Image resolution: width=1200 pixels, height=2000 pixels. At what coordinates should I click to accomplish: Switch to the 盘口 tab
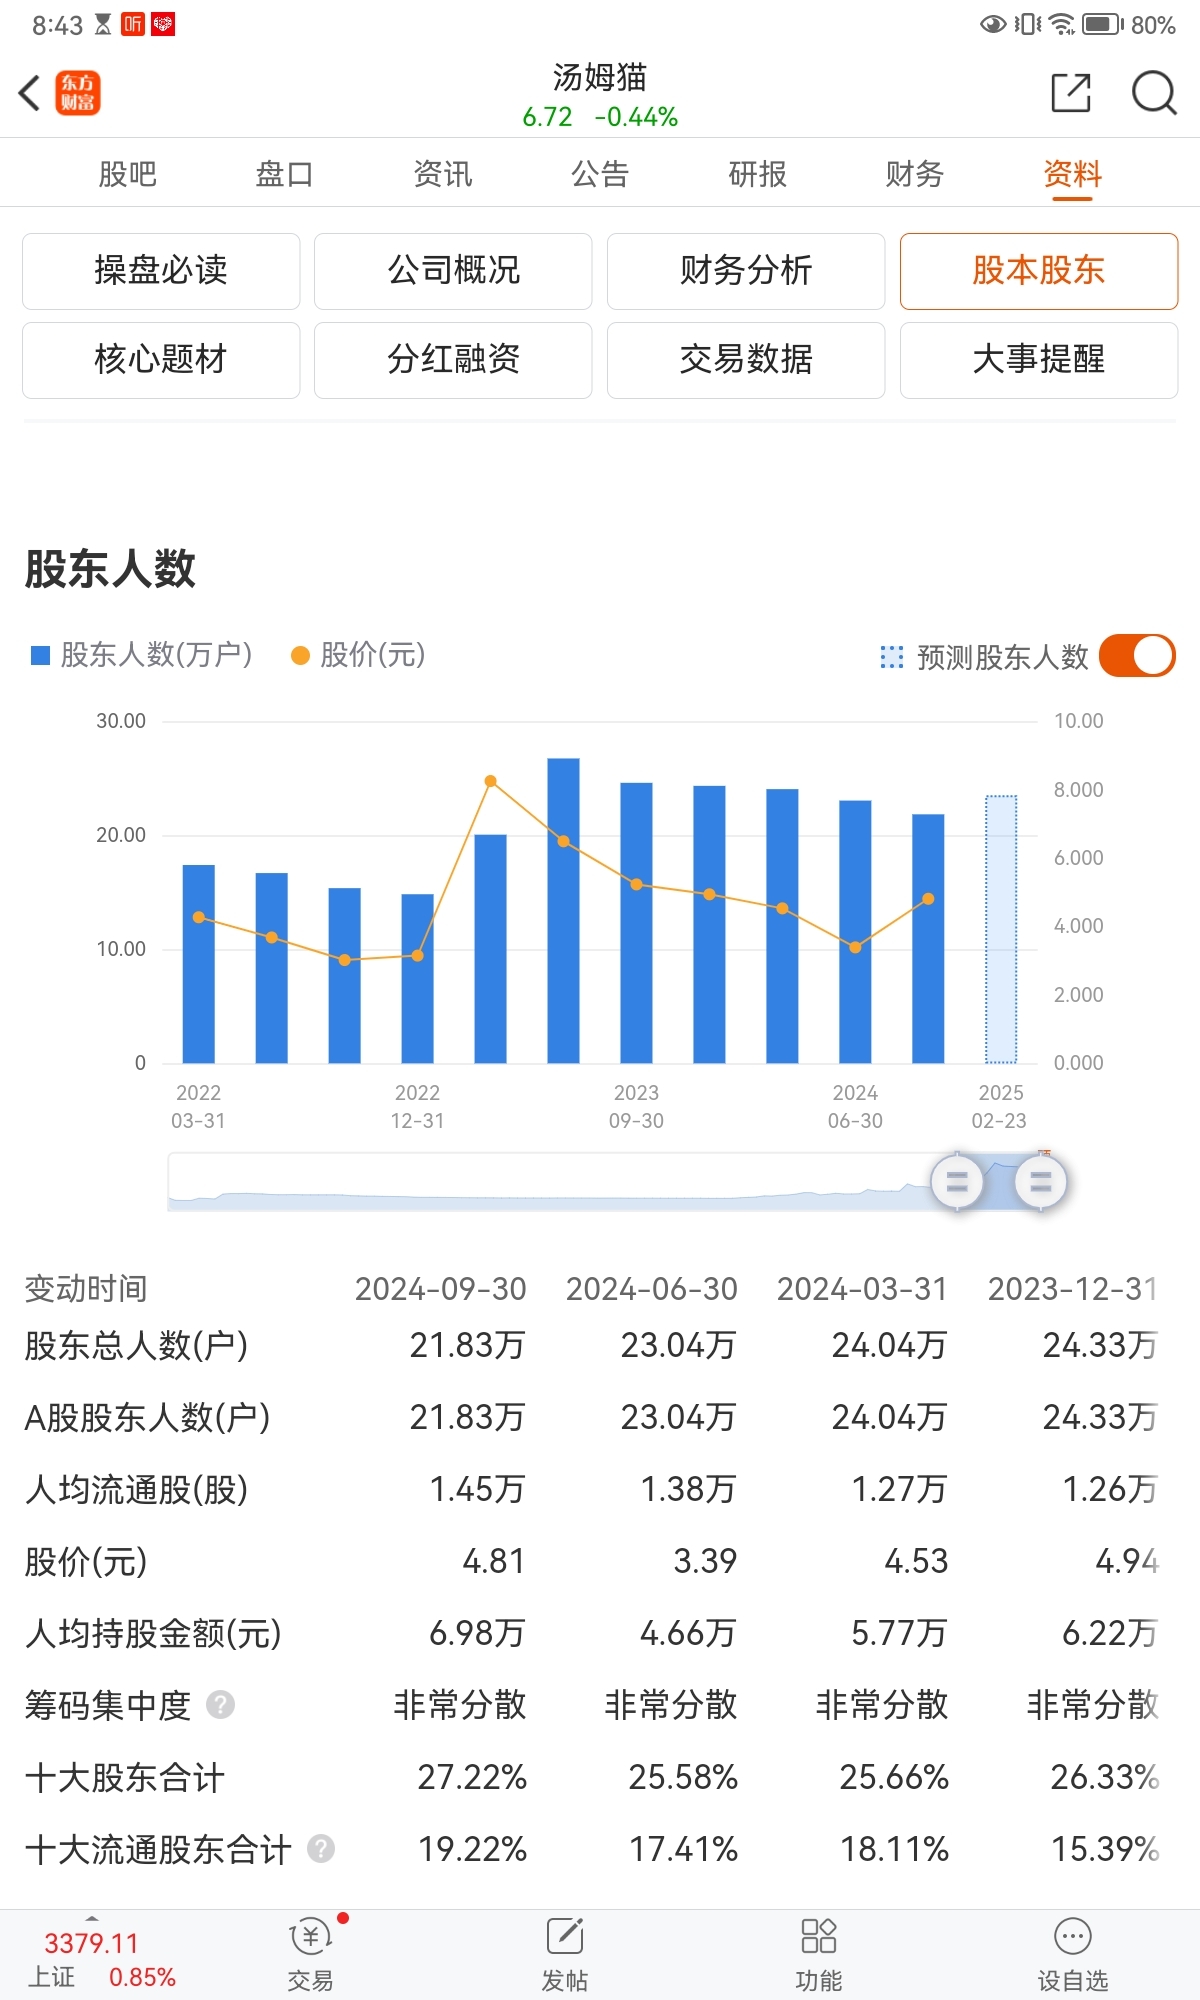pos(284,174)
